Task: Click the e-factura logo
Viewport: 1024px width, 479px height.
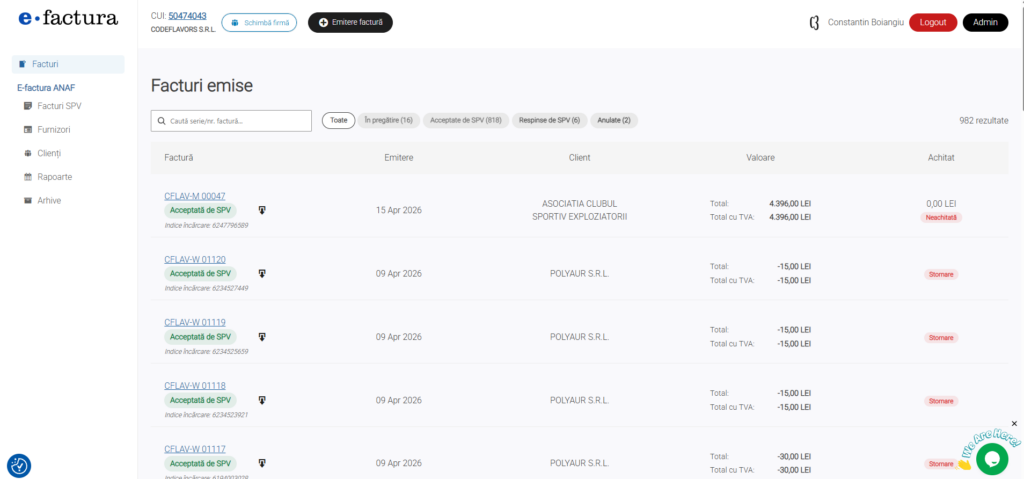Action: pyautogui.click(x=68, y=19)
